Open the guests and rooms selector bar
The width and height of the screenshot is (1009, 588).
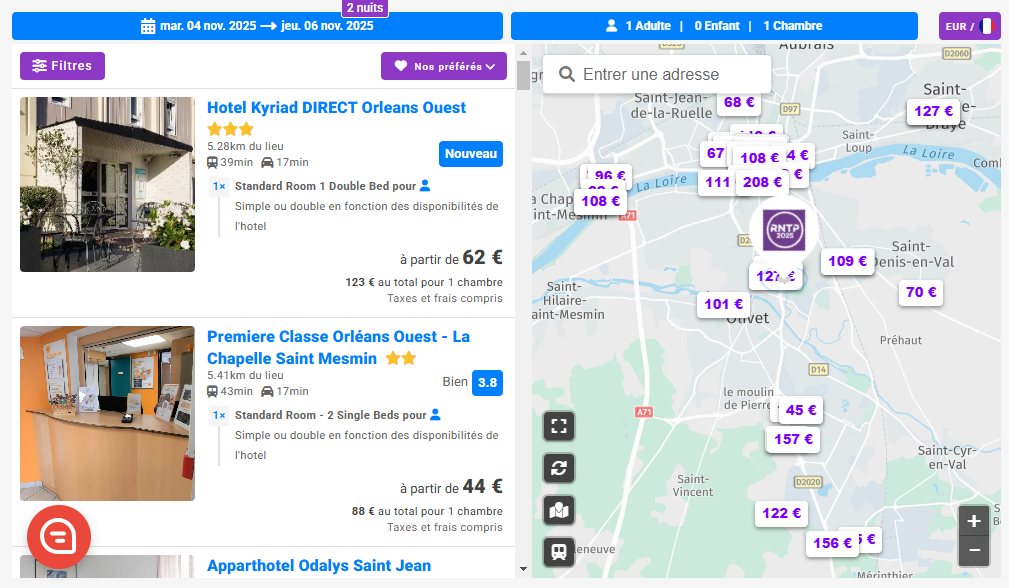(x=714, y=26)
